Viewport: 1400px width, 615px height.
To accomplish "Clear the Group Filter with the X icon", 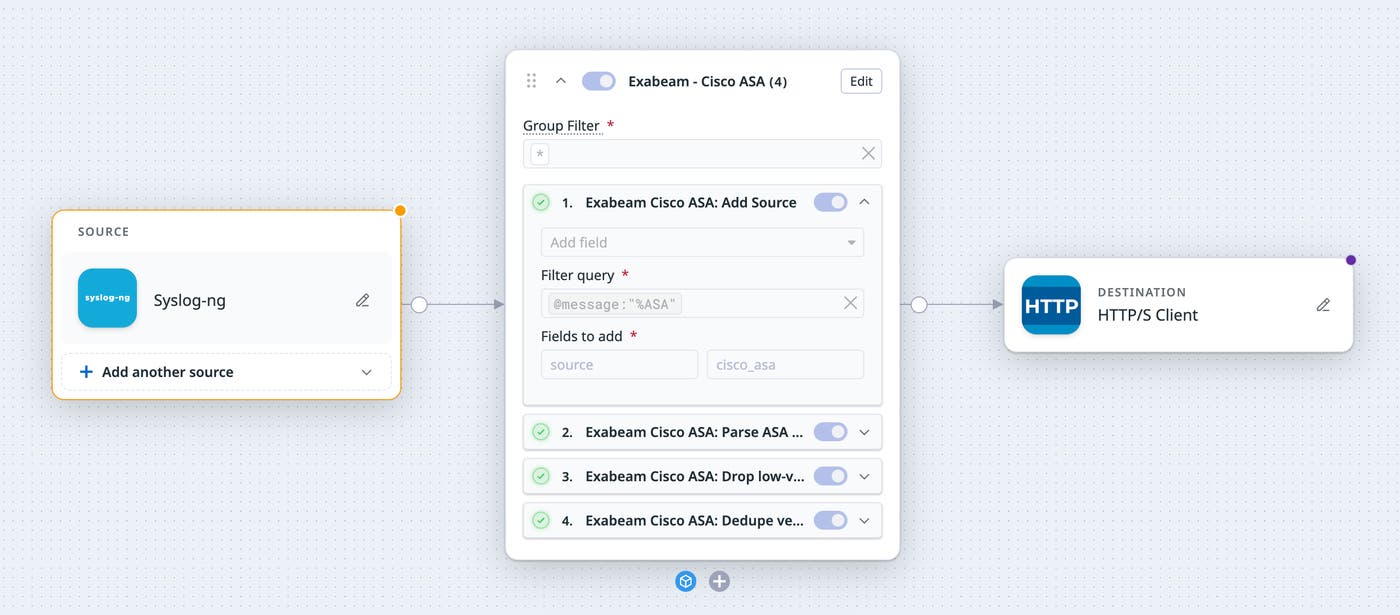I will pyautogui.click(x=868, y=153).
